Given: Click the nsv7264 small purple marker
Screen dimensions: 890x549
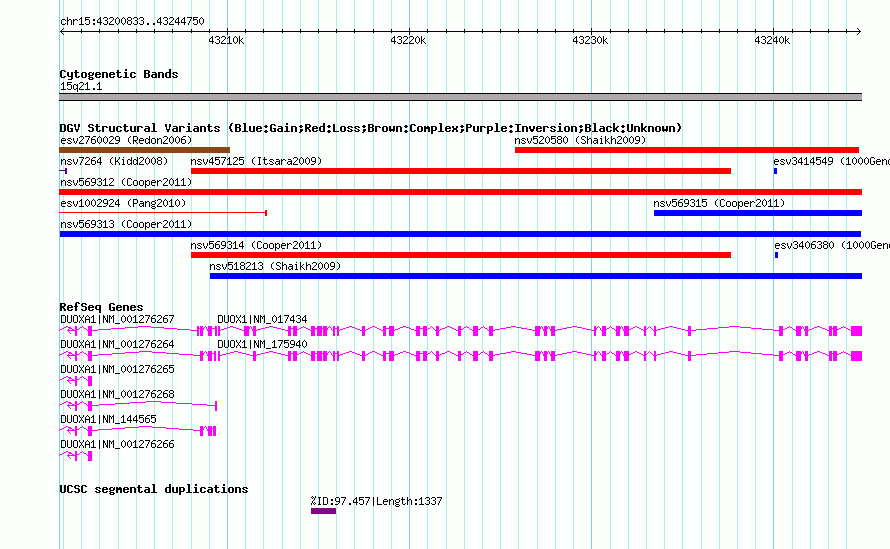Looking at the screenshot, I should tap(64, 171).
